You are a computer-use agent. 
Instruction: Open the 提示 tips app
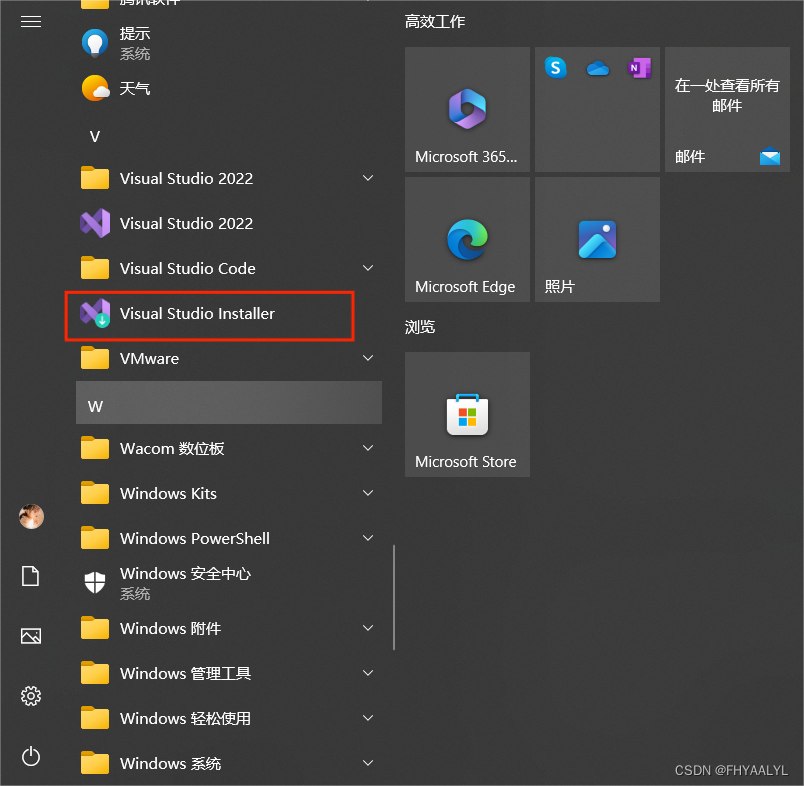coord(229,43)
